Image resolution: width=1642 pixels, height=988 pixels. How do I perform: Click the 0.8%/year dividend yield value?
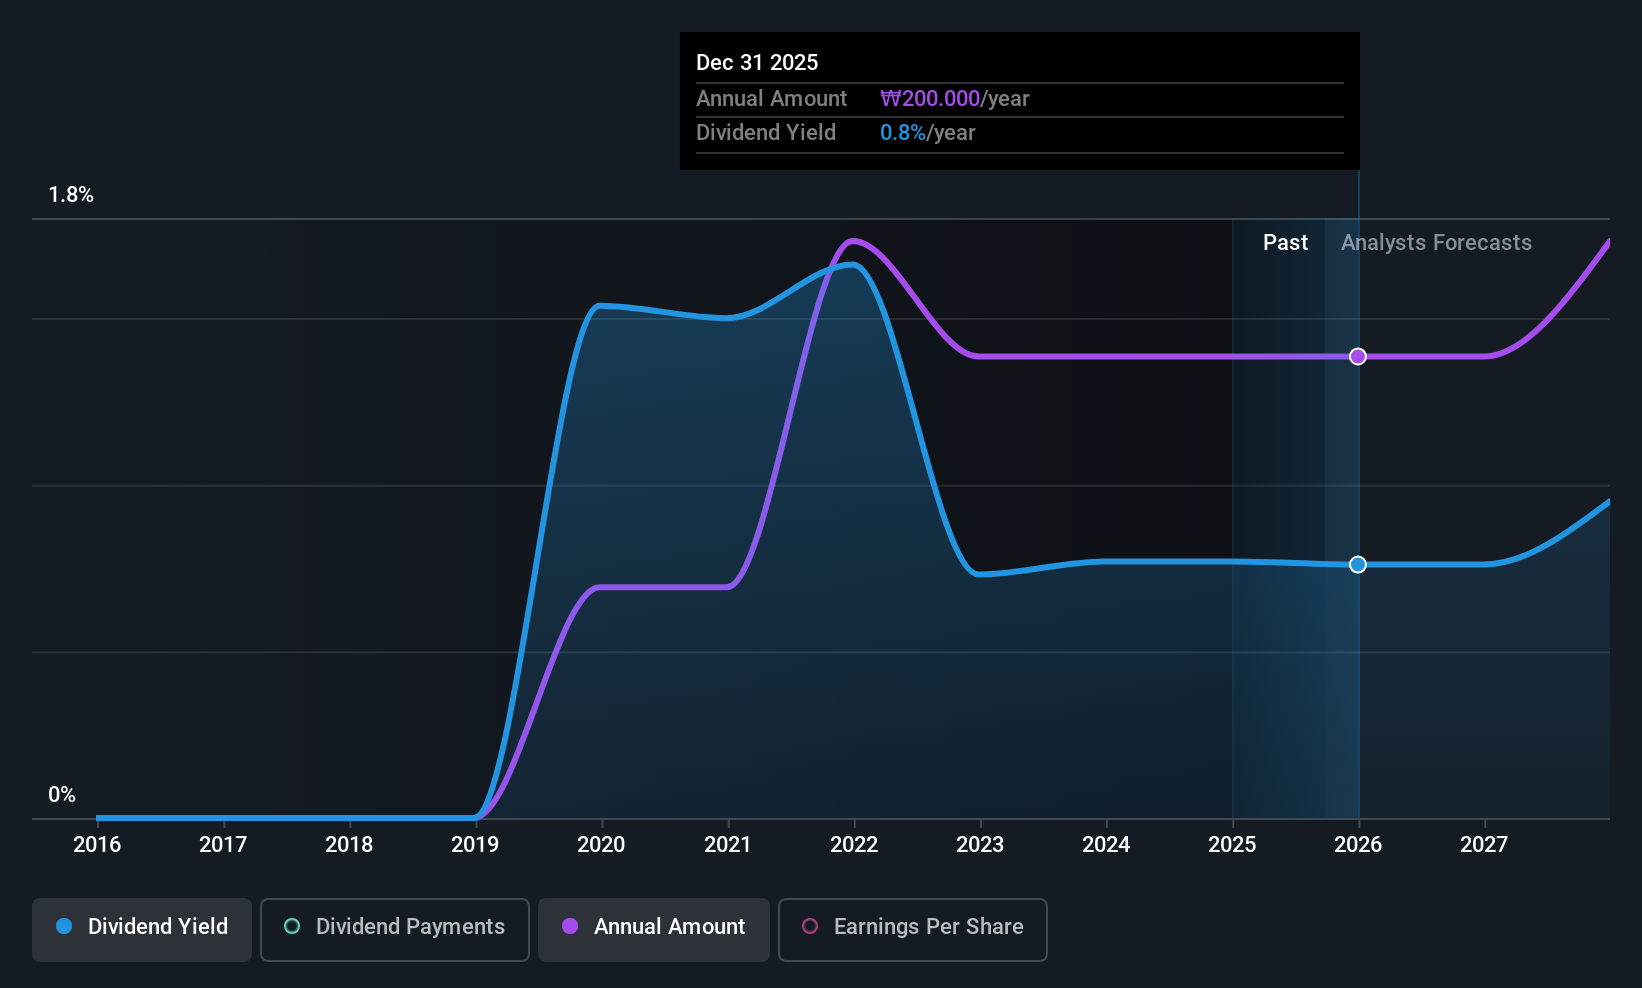tap(927, 132)
